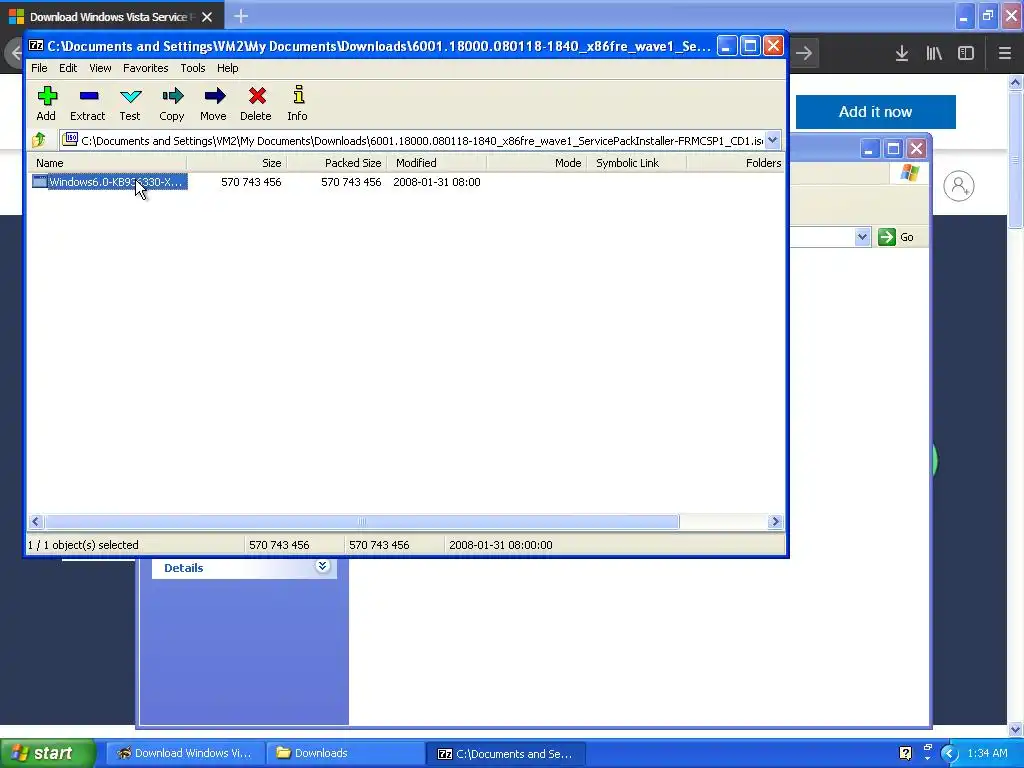Open the Favorites menu
Screen dimensions: 1024x768
tap(146, 68)
